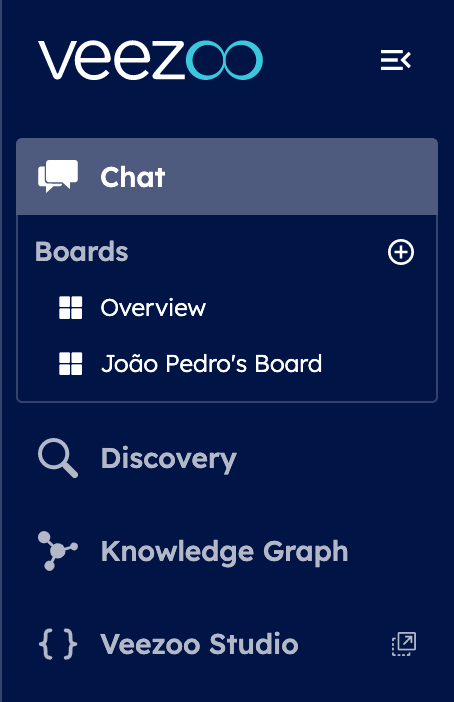The height and width of the screenshot is (702, 454).
Task: Open the Chat section label
Action: [x=133, y=177]
